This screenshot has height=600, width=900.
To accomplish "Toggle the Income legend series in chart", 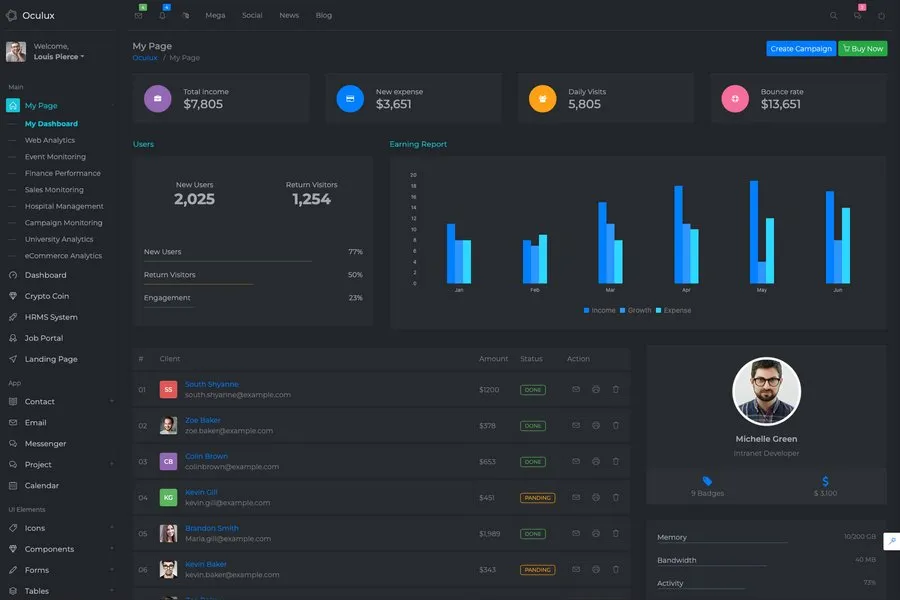I will coord(600,311).
